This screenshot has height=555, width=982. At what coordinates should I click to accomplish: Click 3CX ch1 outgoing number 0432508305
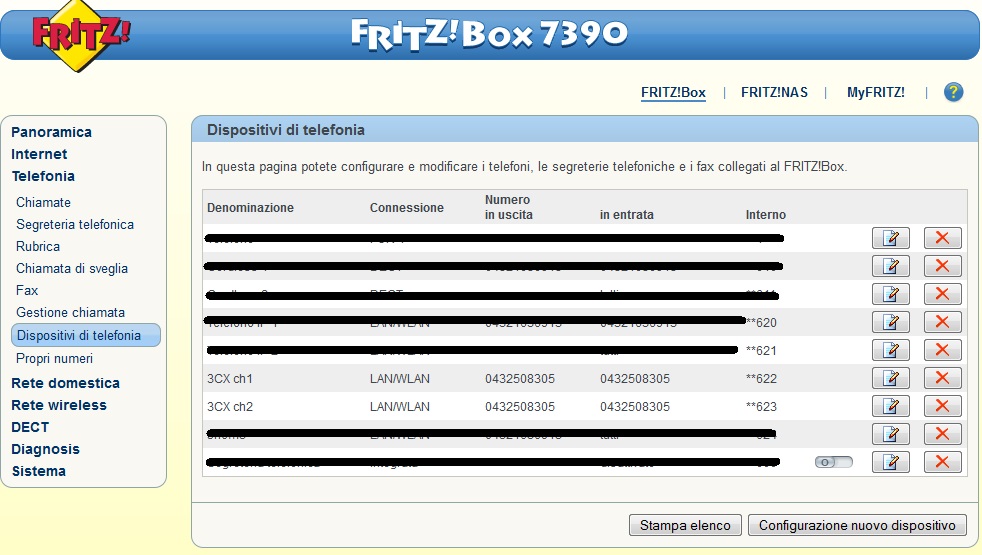click(520, 378)
